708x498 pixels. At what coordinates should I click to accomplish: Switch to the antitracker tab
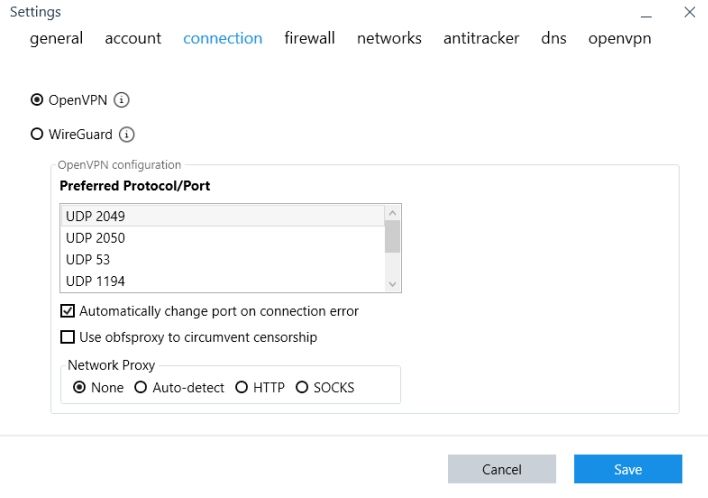(481, 38)
